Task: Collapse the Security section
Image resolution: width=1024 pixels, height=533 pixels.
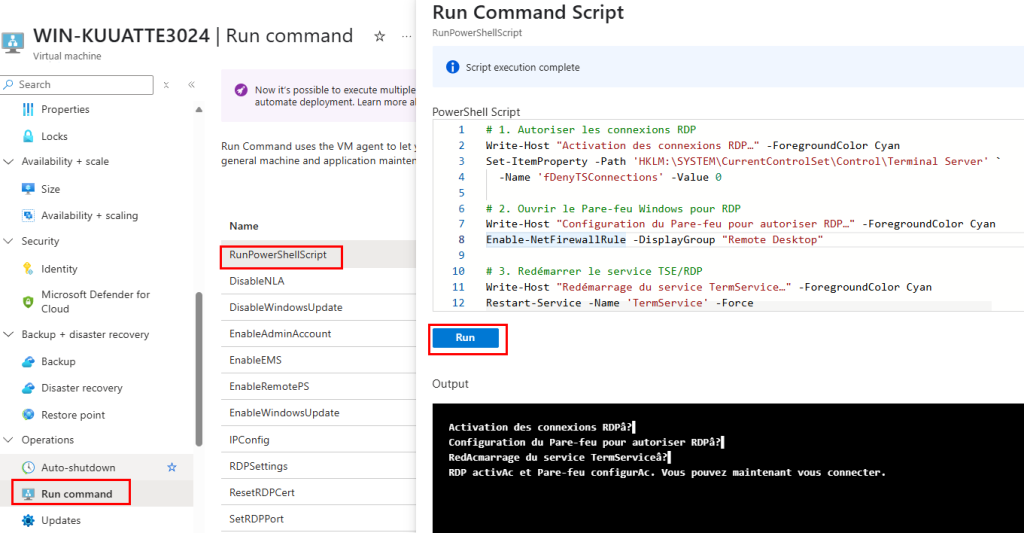Action: (x=8, y=241)
